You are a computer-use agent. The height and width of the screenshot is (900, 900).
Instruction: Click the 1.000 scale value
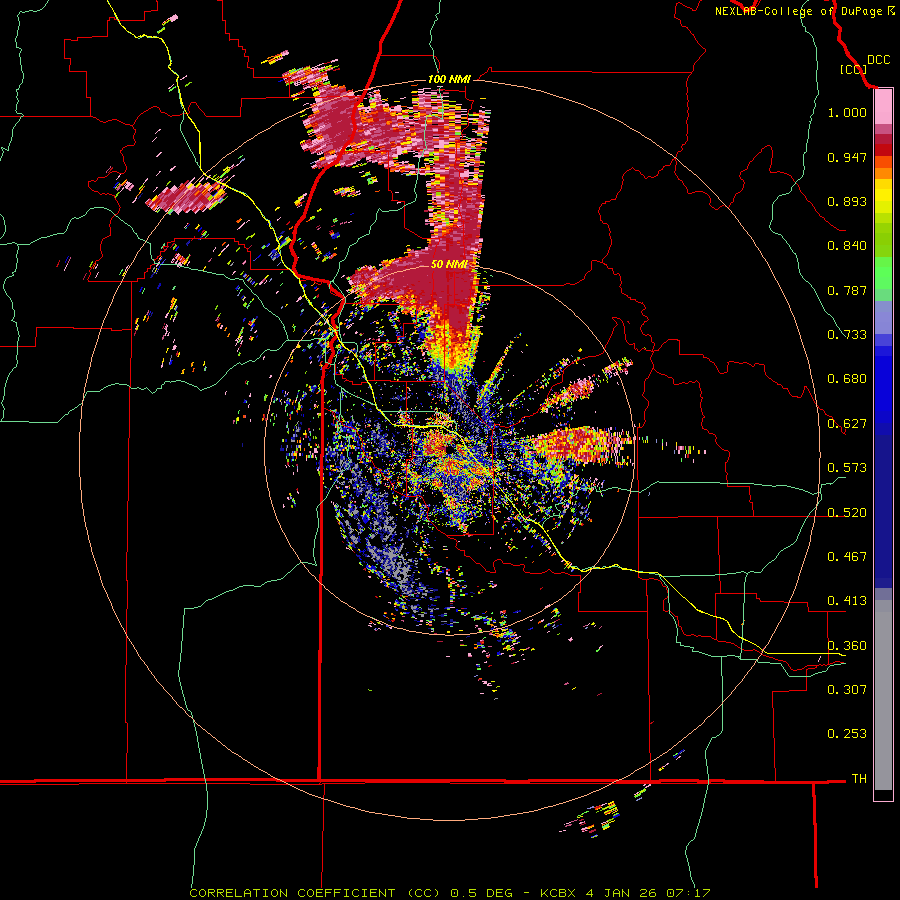[847, 112]
